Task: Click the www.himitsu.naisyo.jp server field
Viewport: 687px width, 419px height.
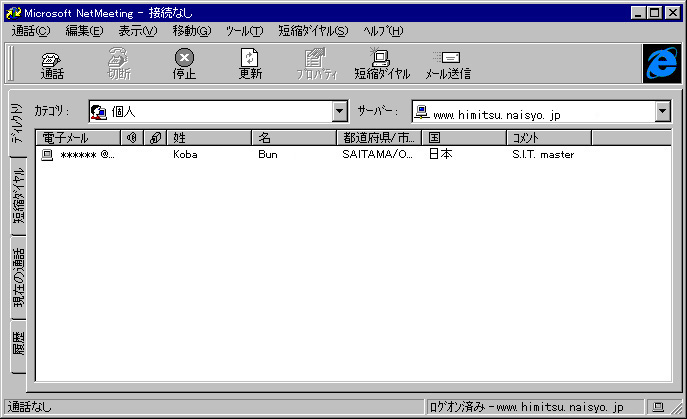Action: pos(541,111)
